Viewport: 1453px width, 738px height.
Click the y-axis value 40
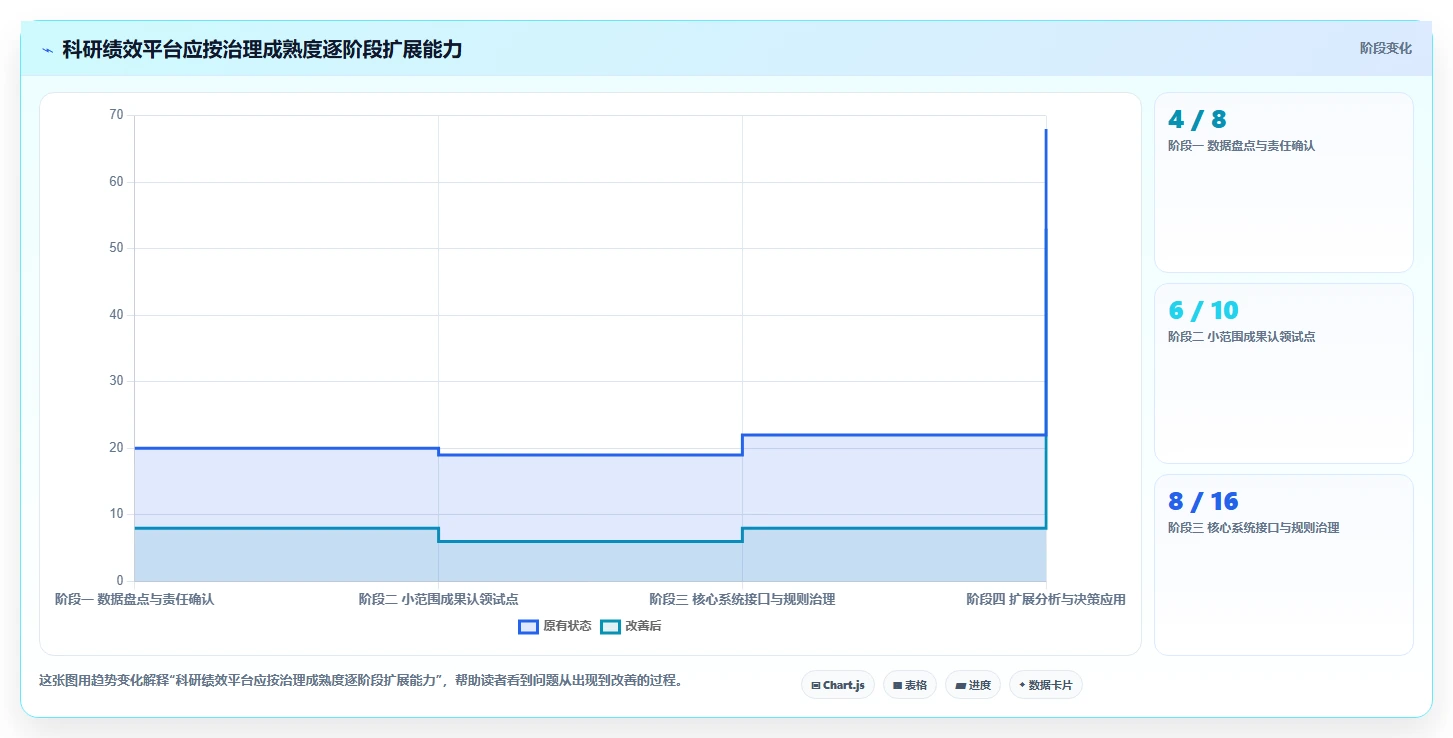click(116, 315)
